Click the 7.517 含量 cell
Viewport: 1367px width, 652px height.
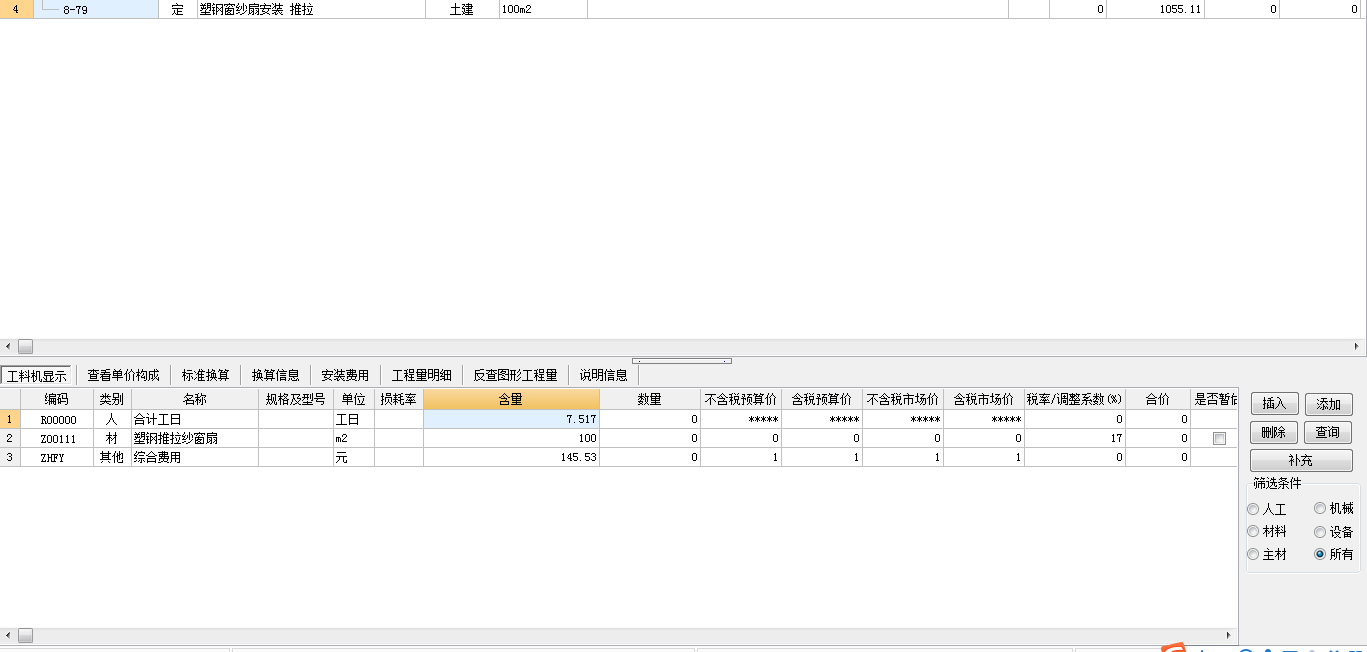pyautogui.click(x=511, y=420)
